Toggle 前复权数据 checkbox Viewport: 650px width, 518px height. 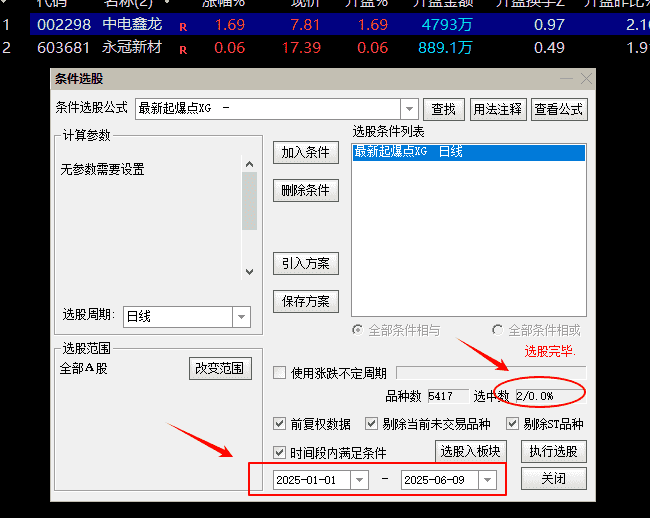279,424
